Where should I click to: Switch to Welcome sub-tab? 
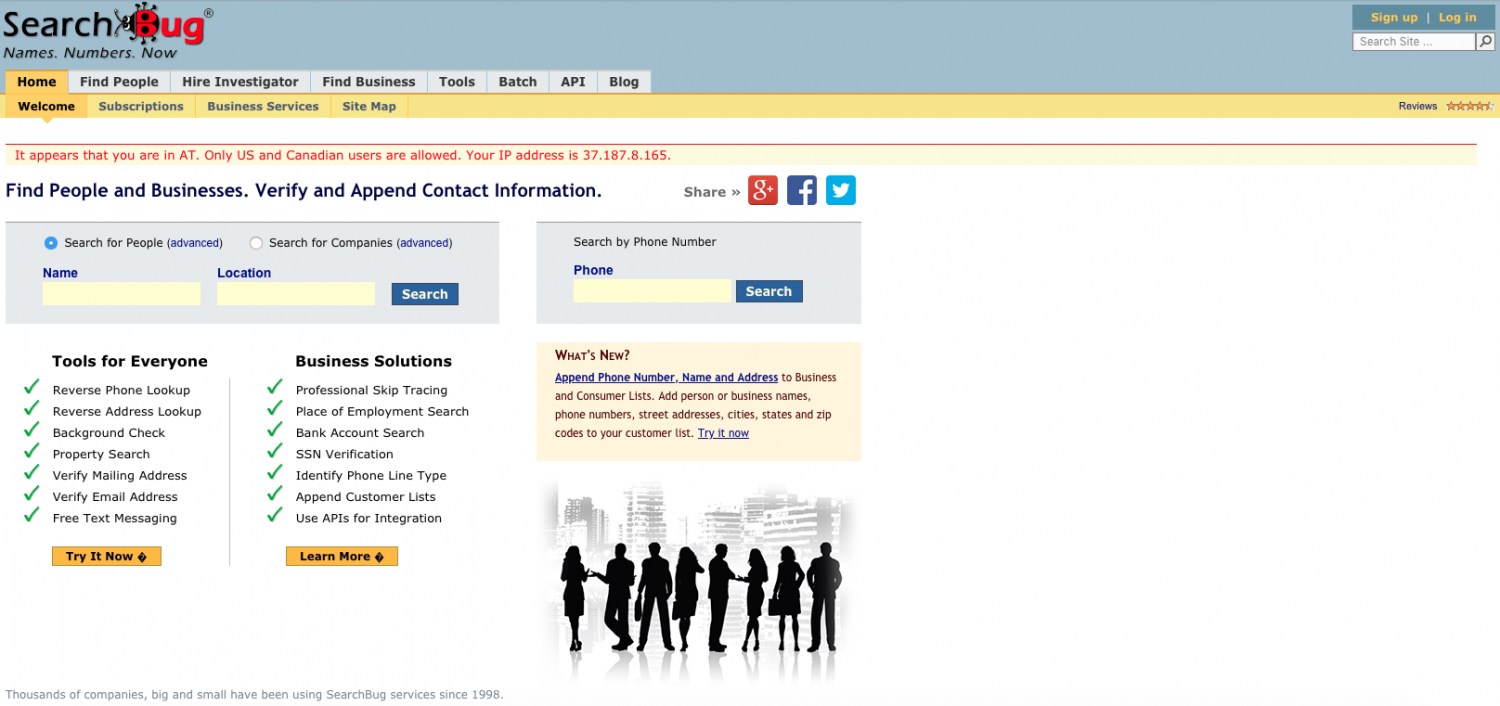(46, 106)
